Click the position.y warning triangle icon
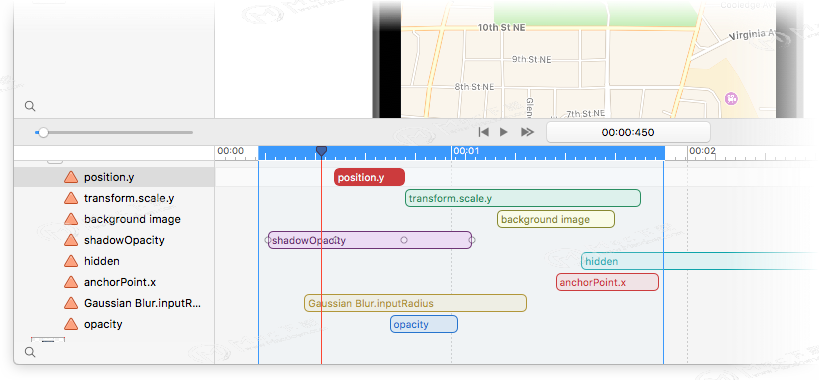 click(x=71, y=177)
